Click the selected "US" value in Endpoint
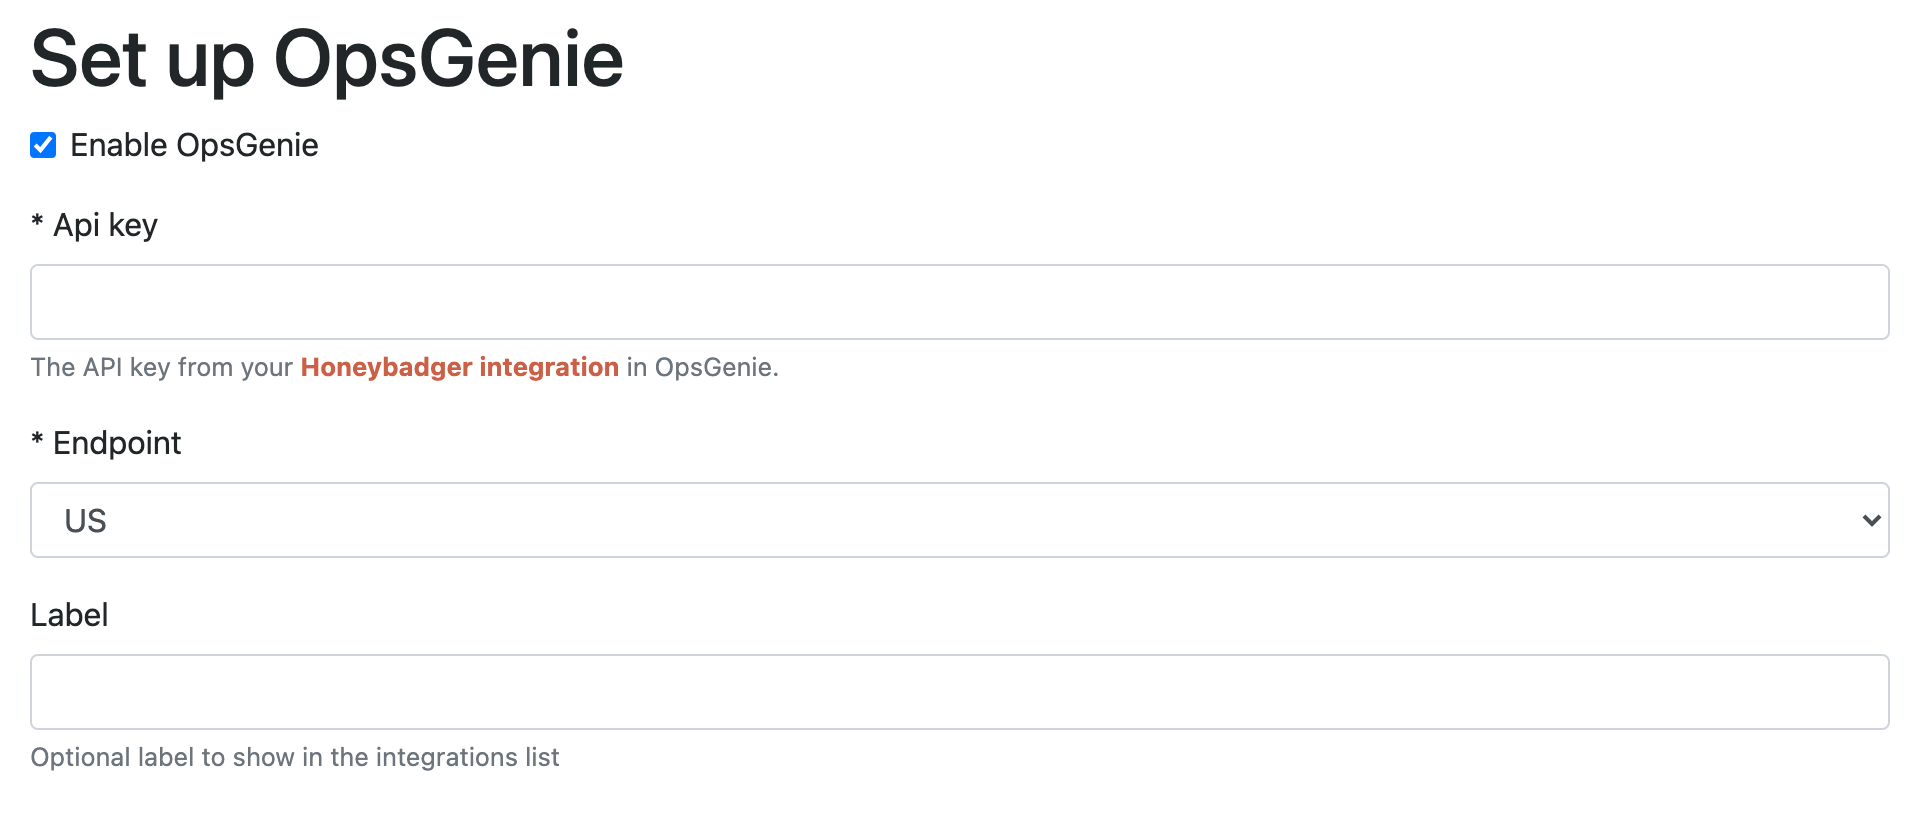The height and width of the screenshot is (834, 1920). 85,521
